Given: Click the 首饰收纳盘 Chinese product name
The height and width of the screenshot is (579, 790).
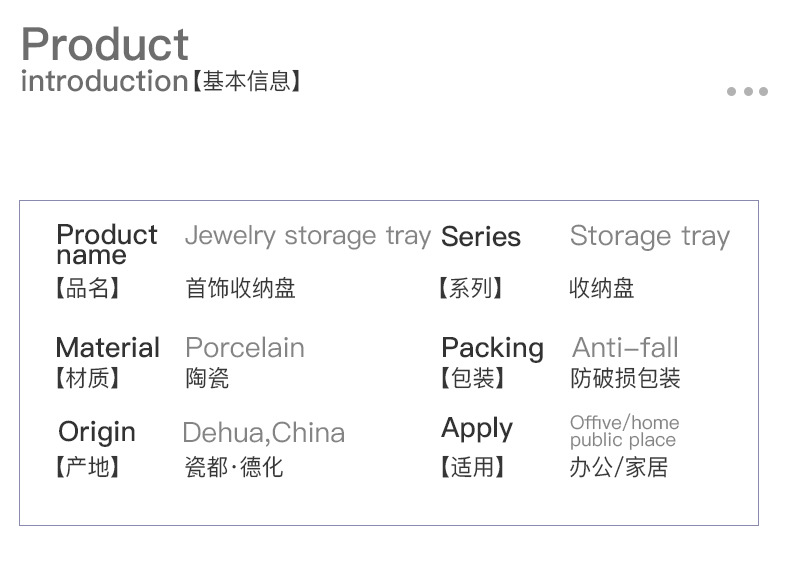Looking at the screenshot, I should pyautogui.click(x=240, y=289).
